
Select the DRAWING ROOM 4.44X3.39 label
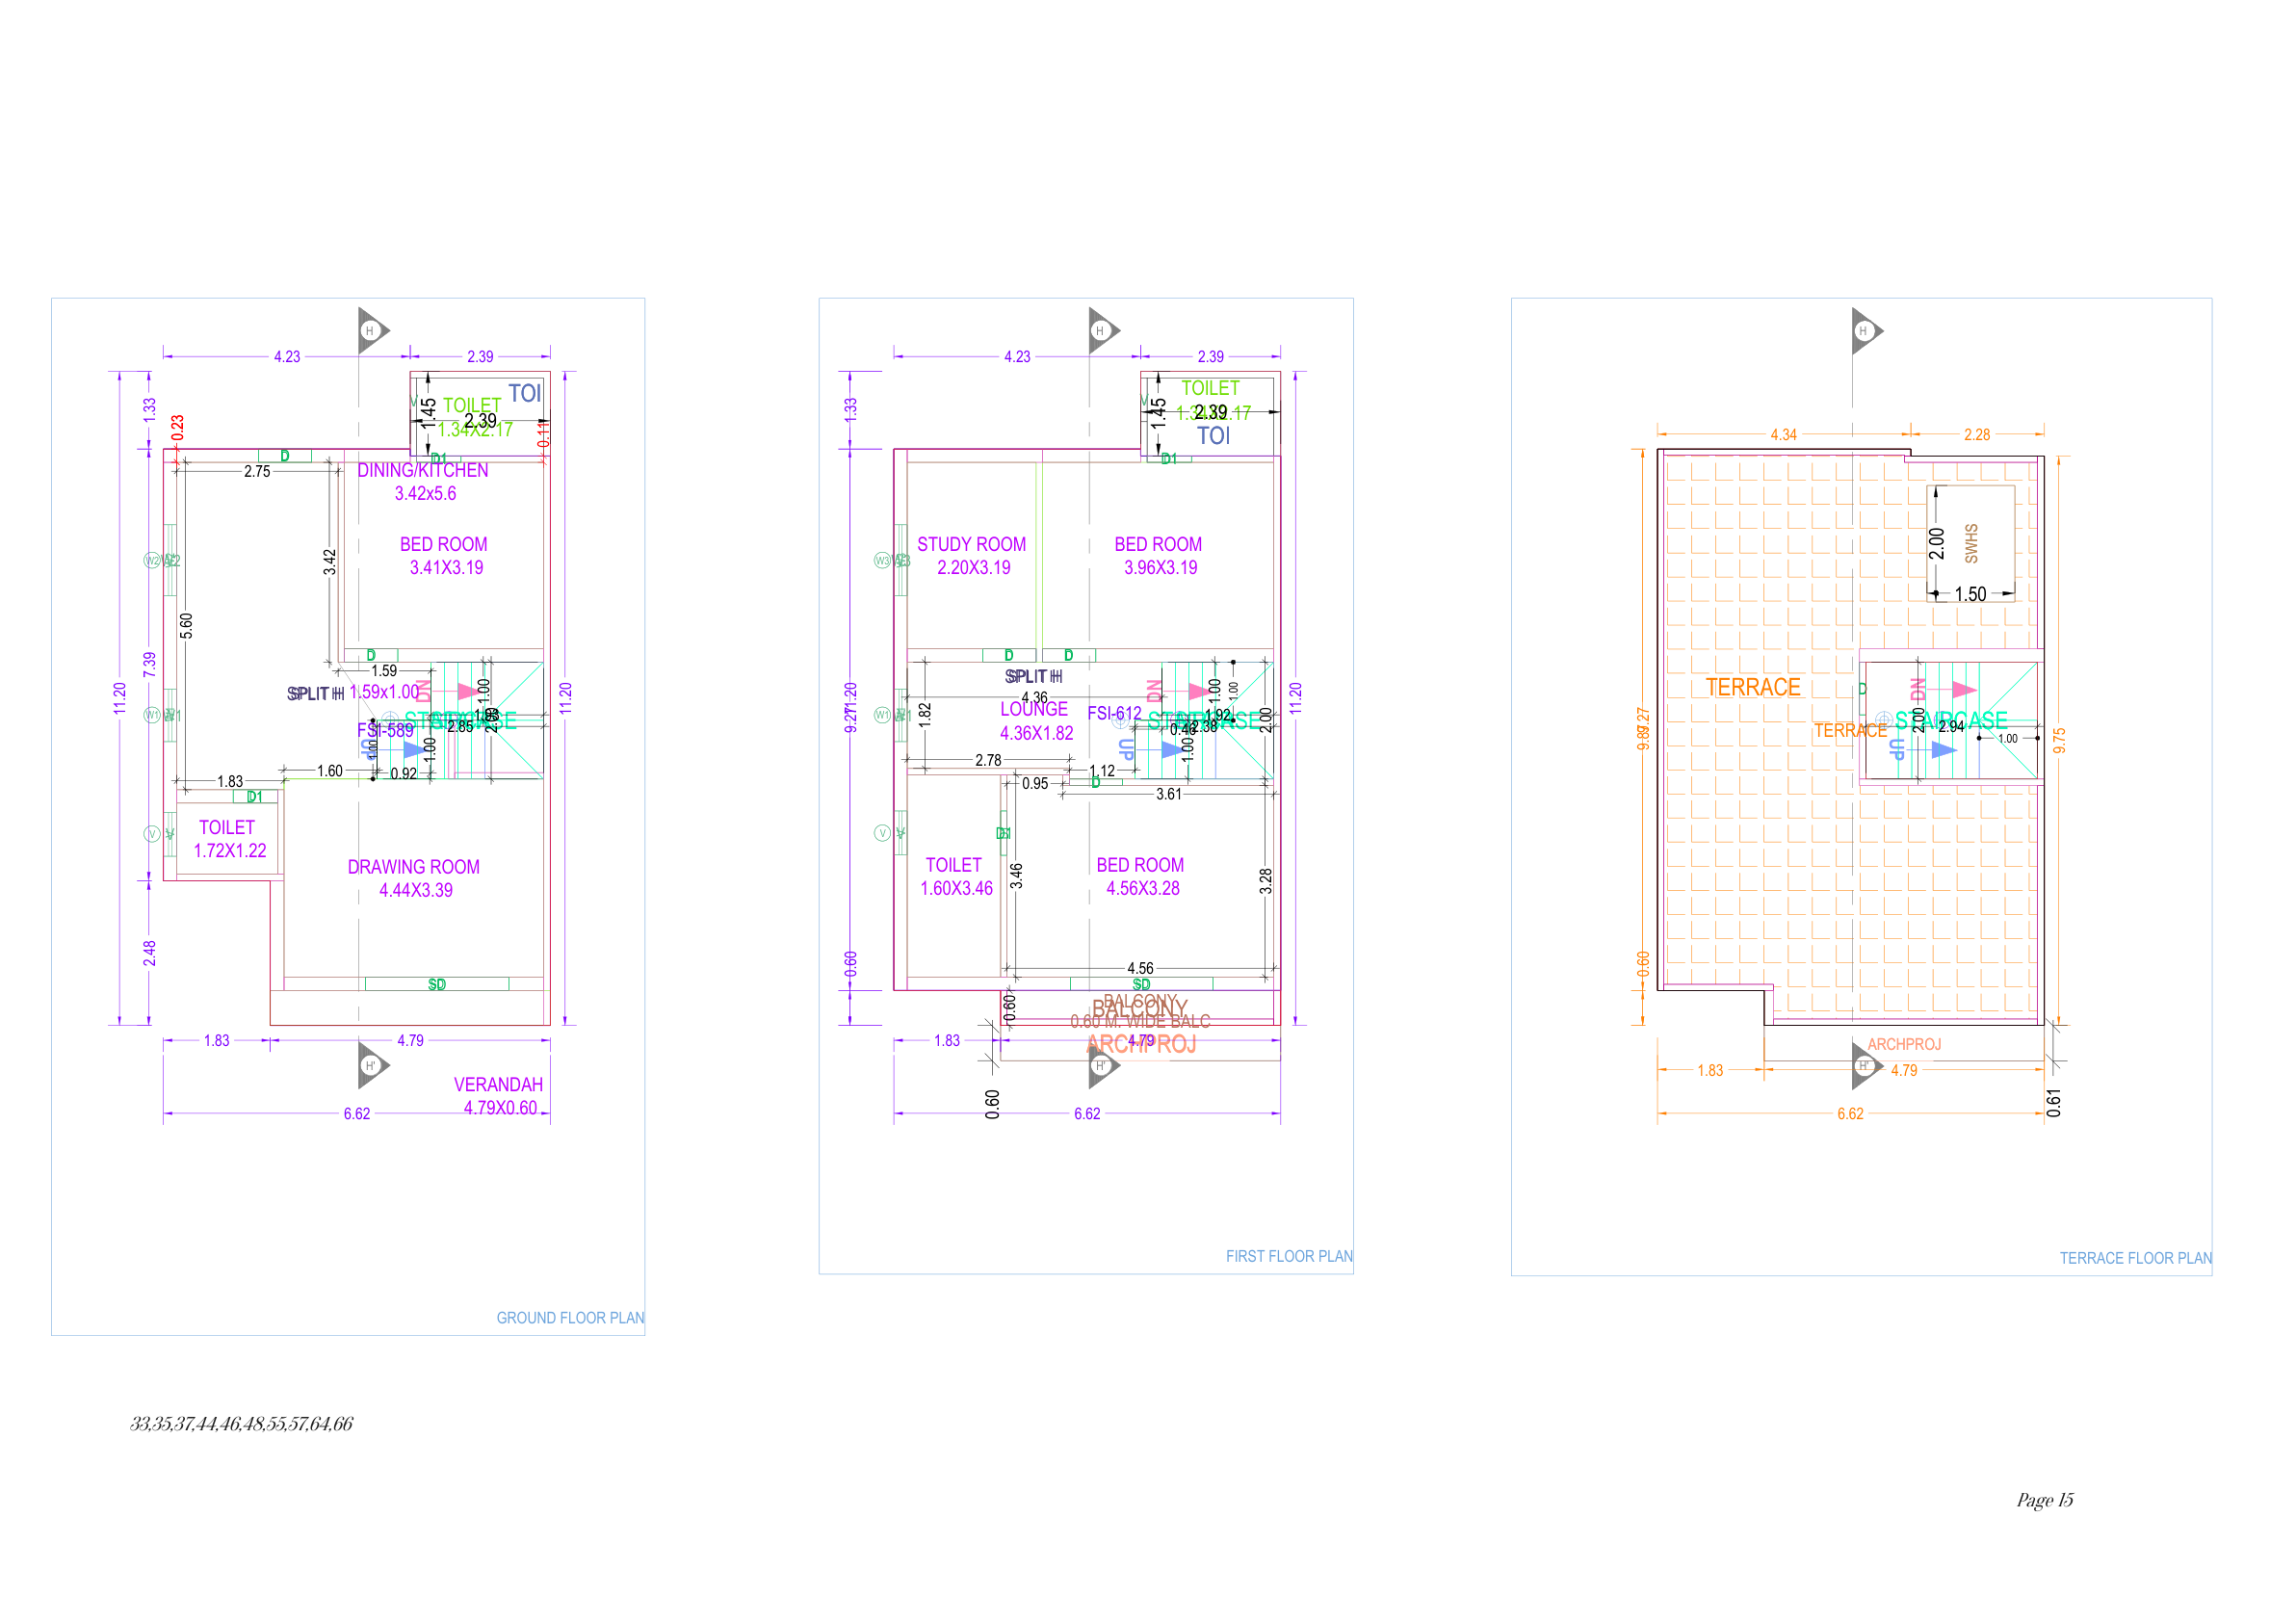[414, 879]
